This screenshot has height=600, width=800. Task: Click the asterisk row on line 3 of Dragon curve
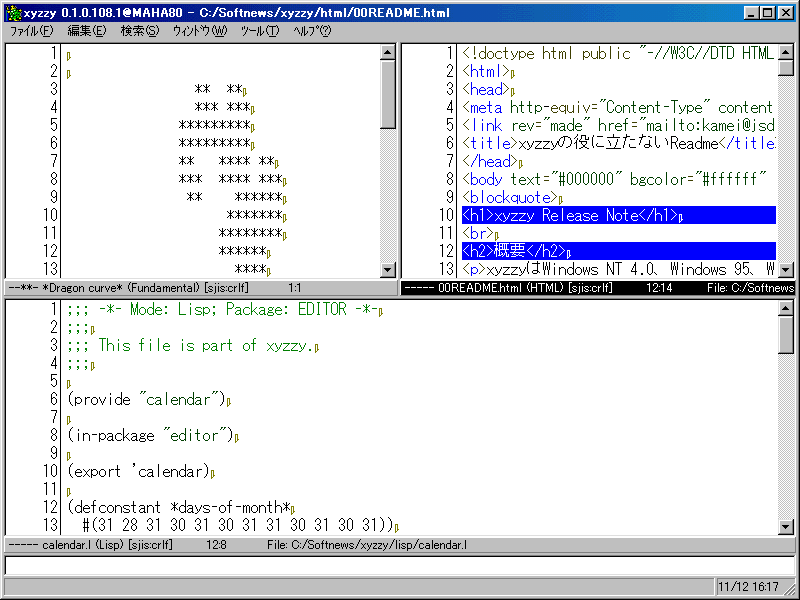click(x=218, y=89)
